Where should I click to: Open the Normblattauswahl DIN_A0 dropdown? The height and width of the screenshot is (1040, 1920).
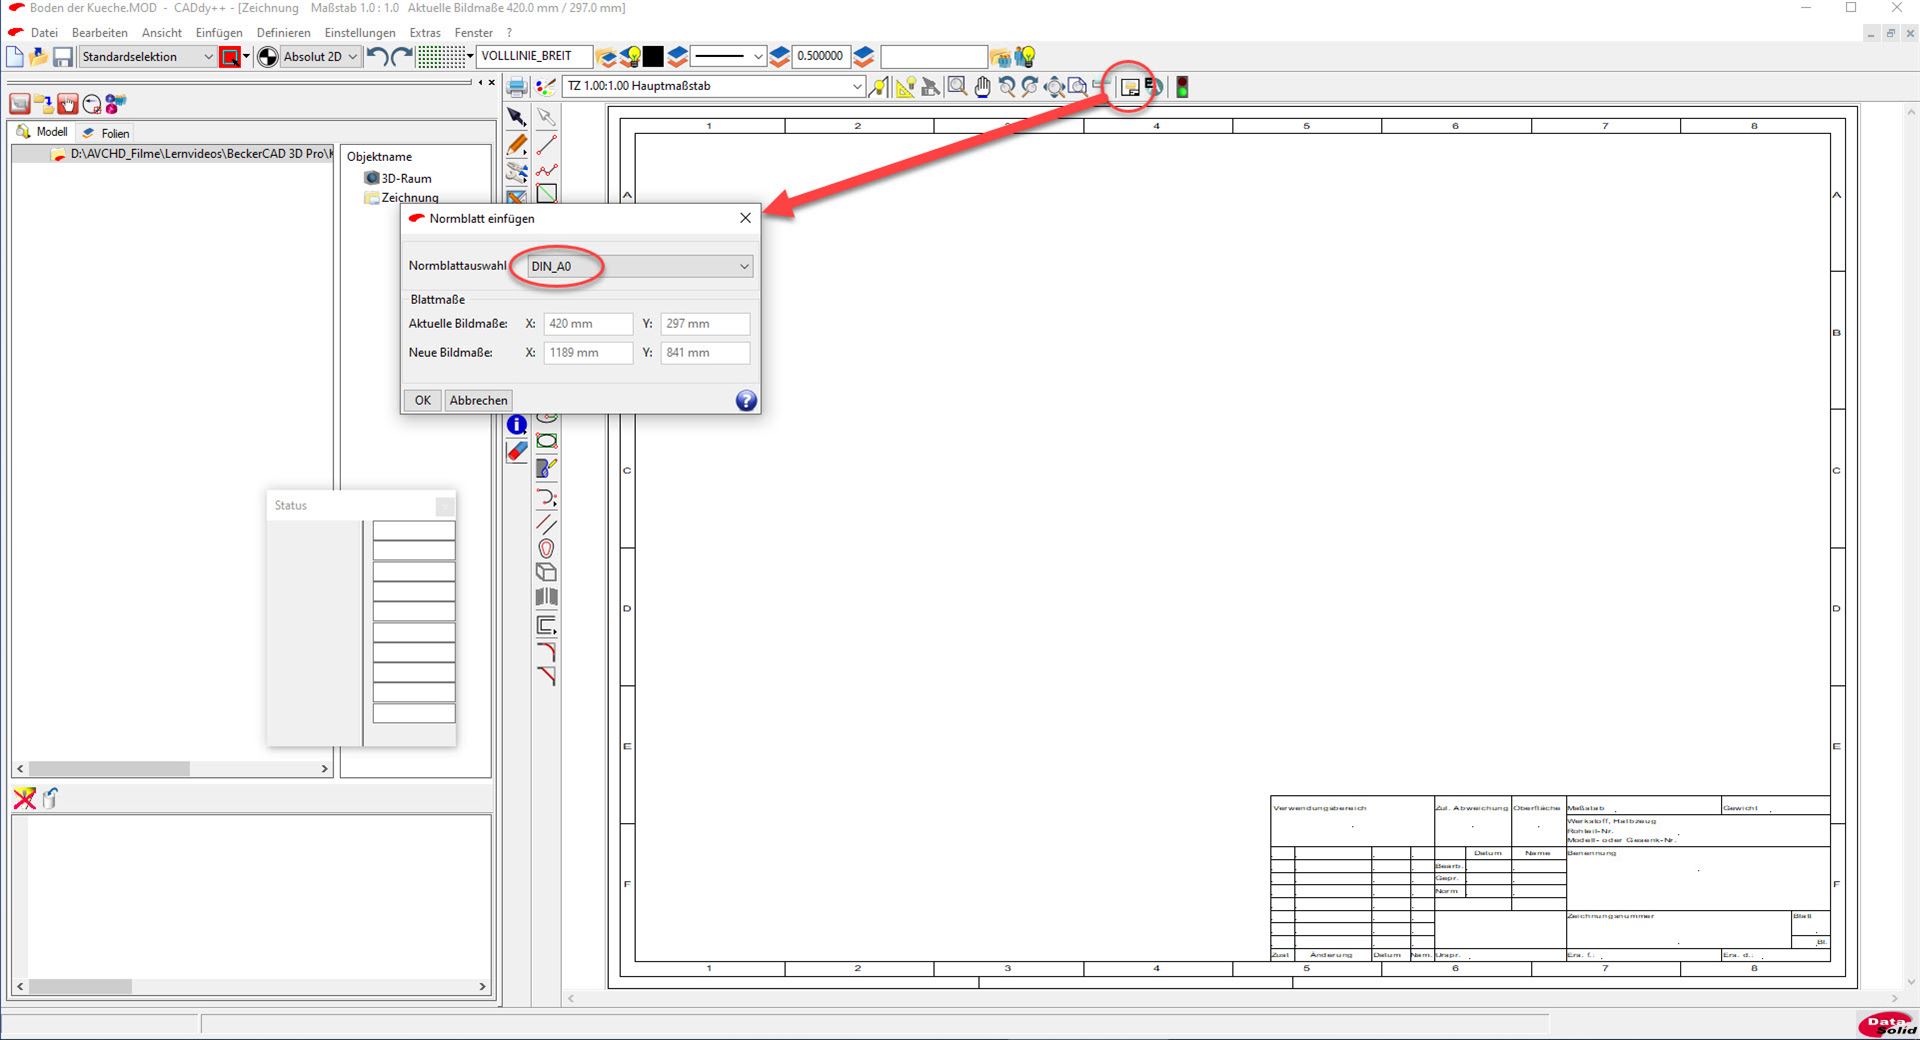point(640,266)
